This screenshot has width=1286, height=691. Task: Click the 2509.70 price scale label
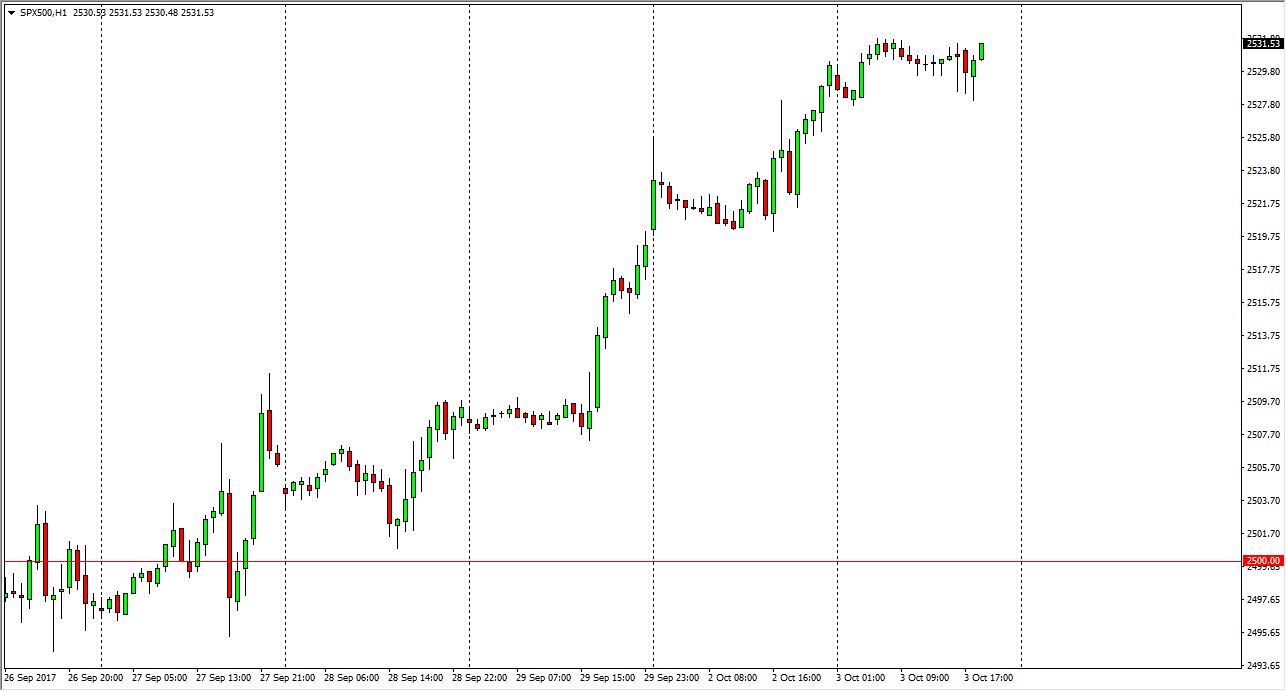(x=1264, y=401)
